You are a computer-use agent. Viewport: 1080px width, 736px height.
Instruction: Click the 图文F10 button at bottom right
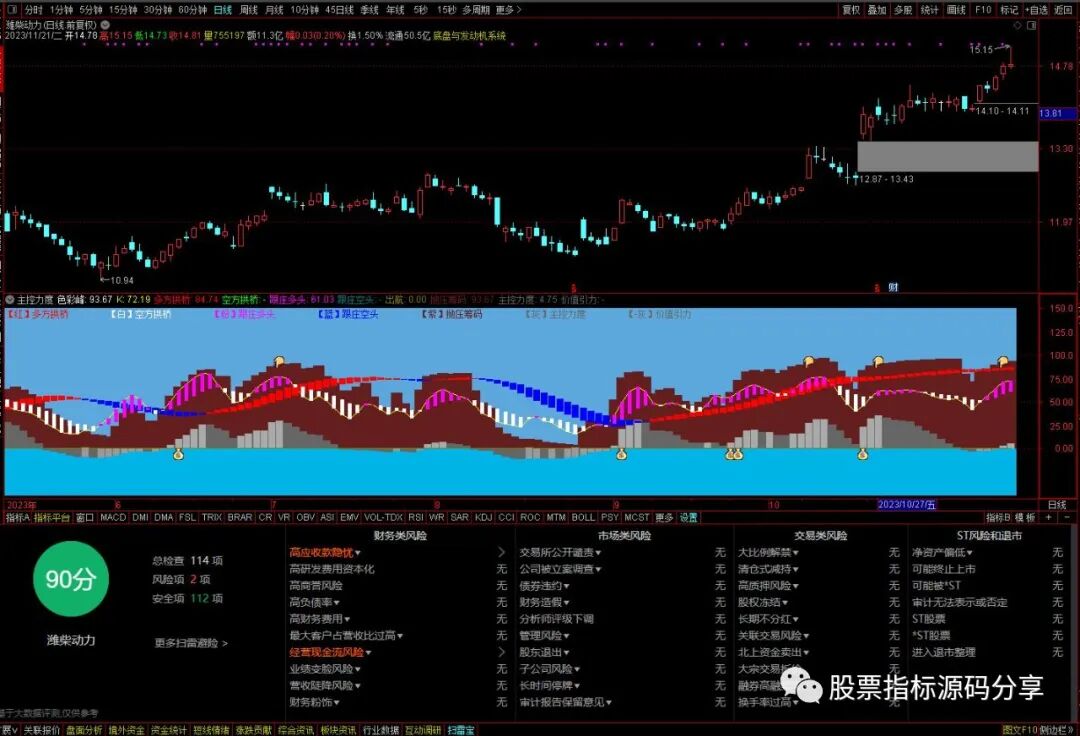click(x=1019, y=730)
